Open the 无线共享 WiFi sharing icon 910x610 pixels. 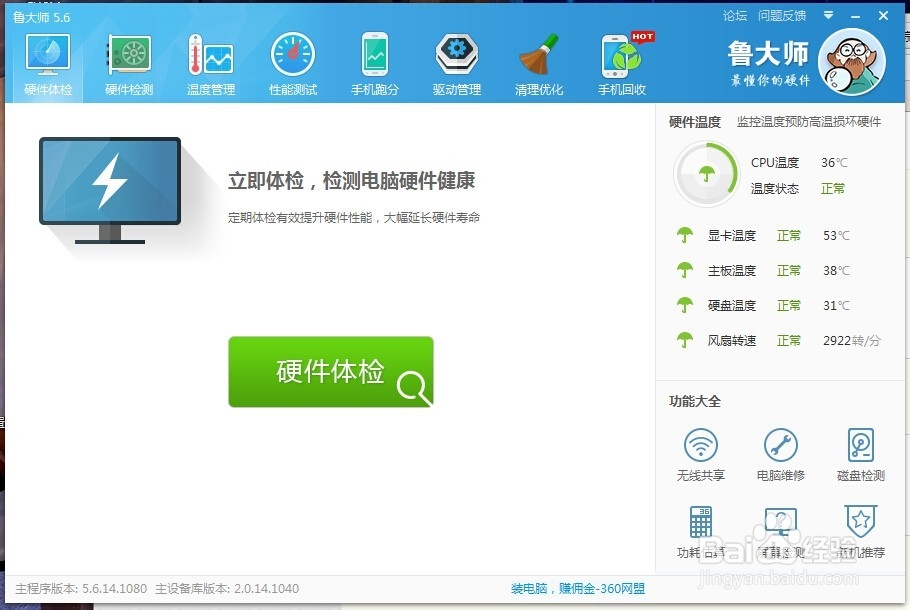tap(700, 445)
